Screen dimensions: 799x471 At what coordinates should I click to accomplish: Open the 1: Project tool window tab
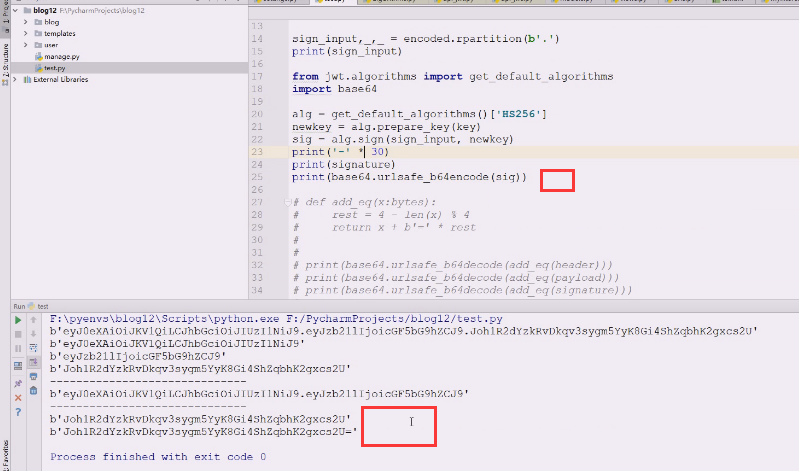[5, 19]
